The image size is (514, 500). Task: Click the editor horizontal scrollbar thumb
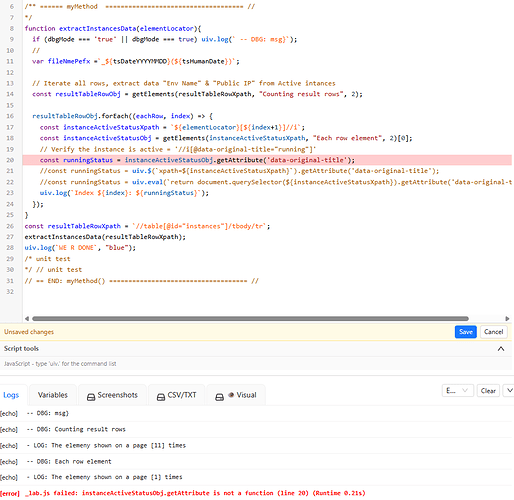pyautogui.click(x=250, y=318)
